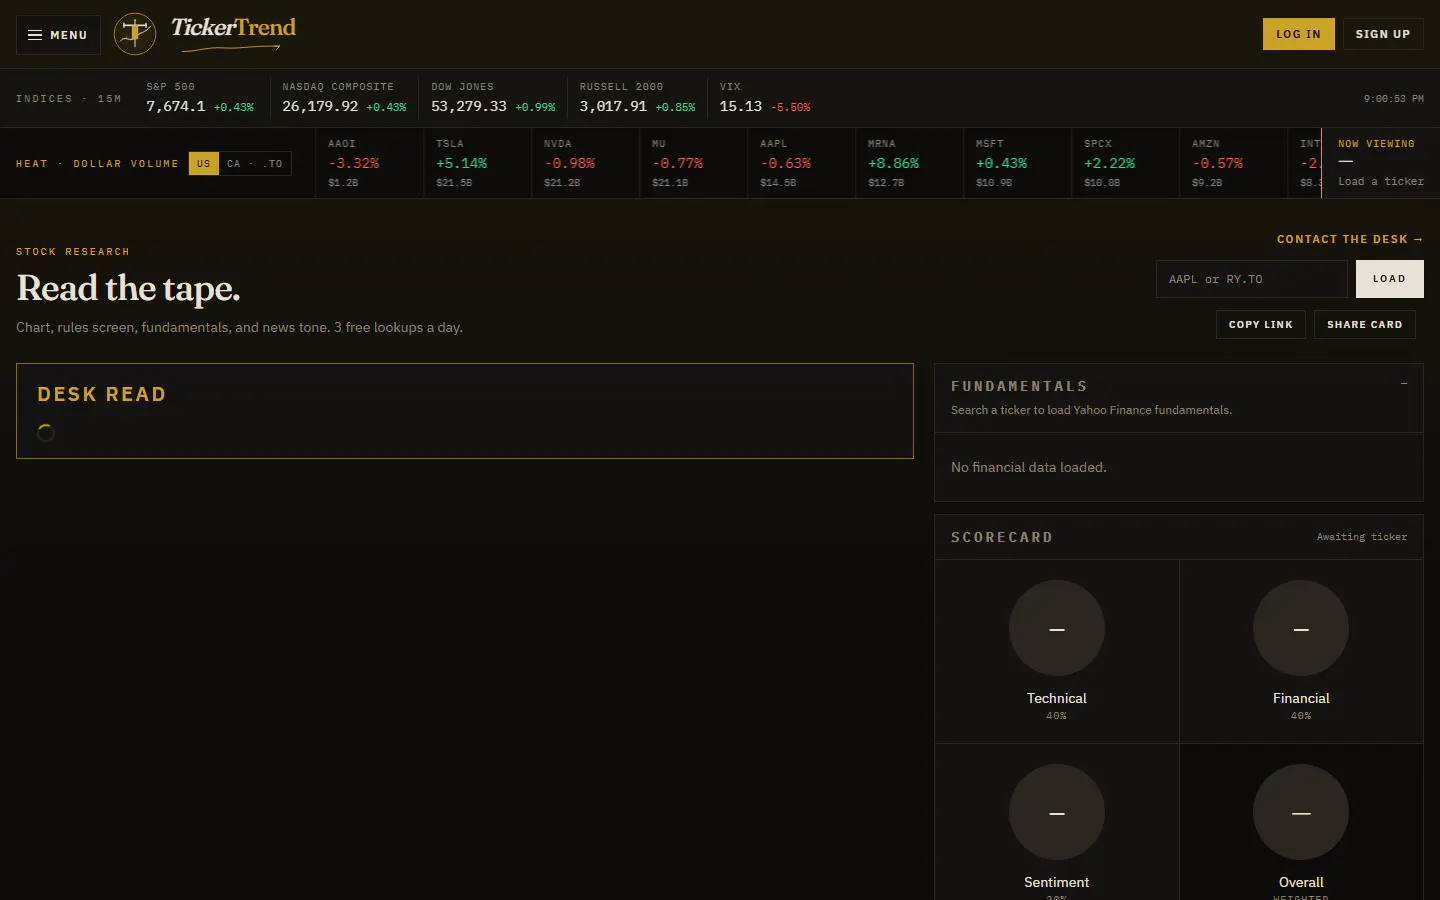Image resolution: width=1440 pixels, height=900 pixels.
Task: Open the hamburger Menu button
Action: click(58, 35)
